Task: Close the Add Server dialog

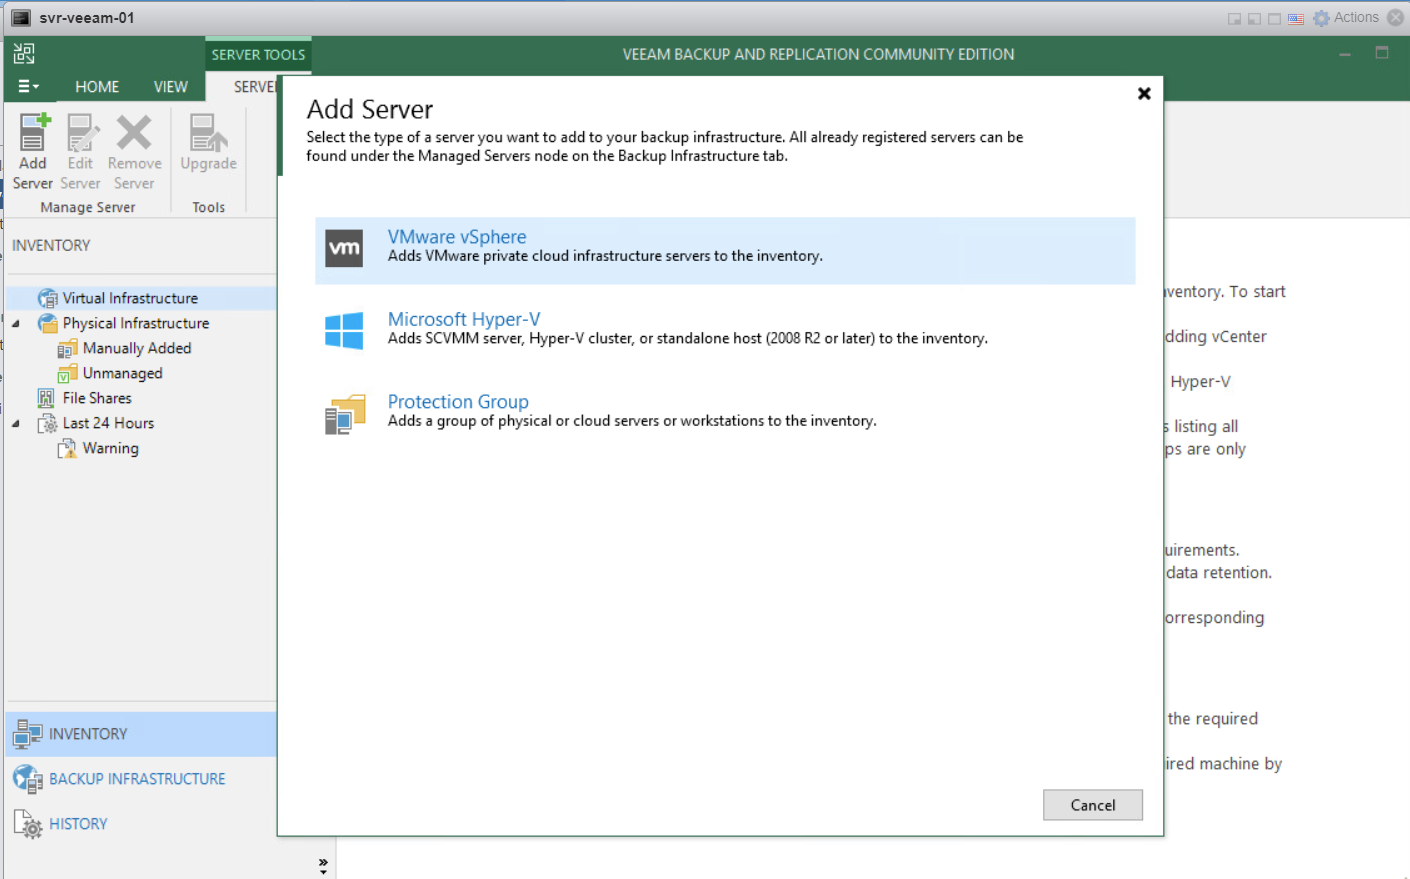Action: pos(1144,93)
